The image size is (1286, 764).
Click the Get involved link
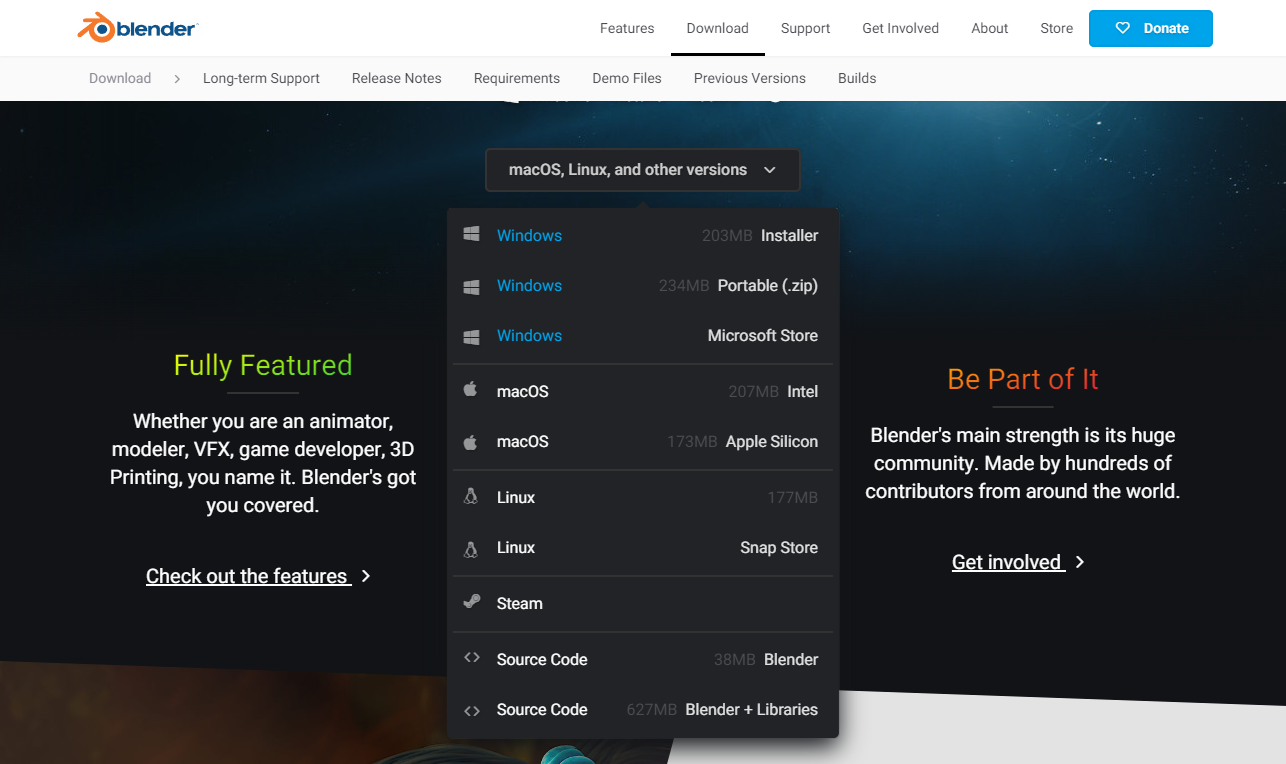click(1007, 562)
